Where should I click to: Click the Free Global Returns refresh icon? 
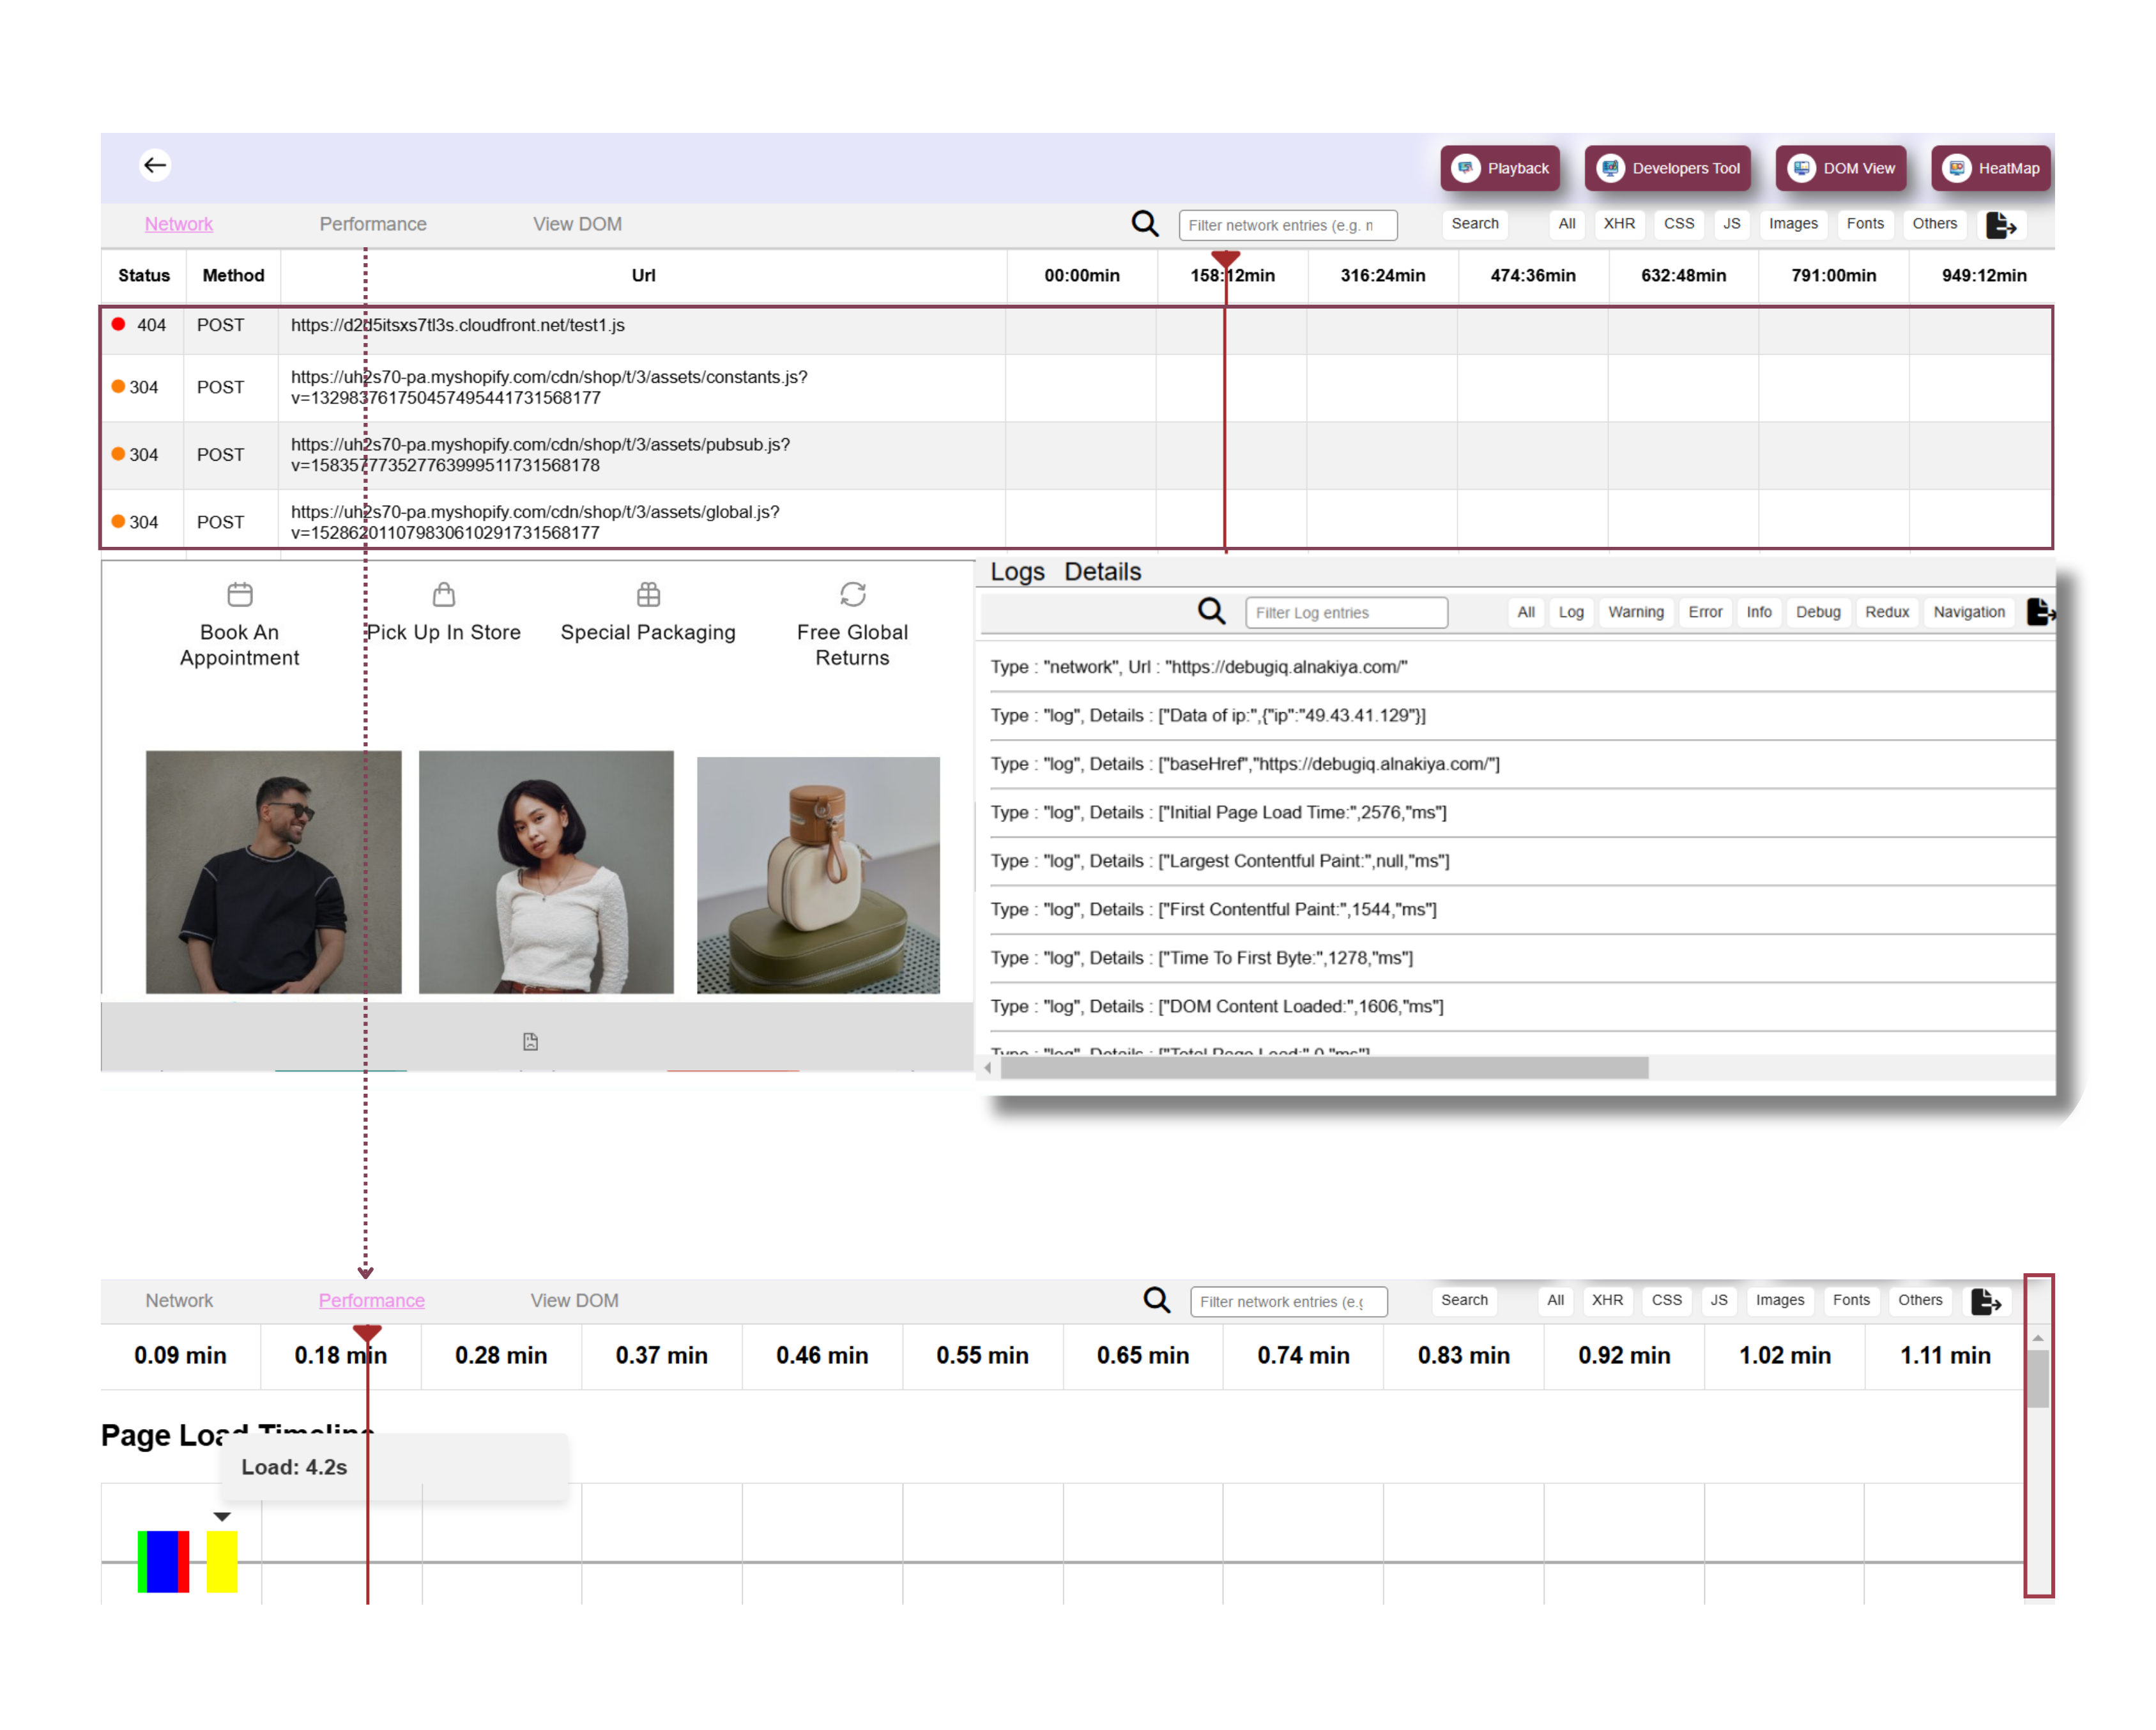coord(852,595)
